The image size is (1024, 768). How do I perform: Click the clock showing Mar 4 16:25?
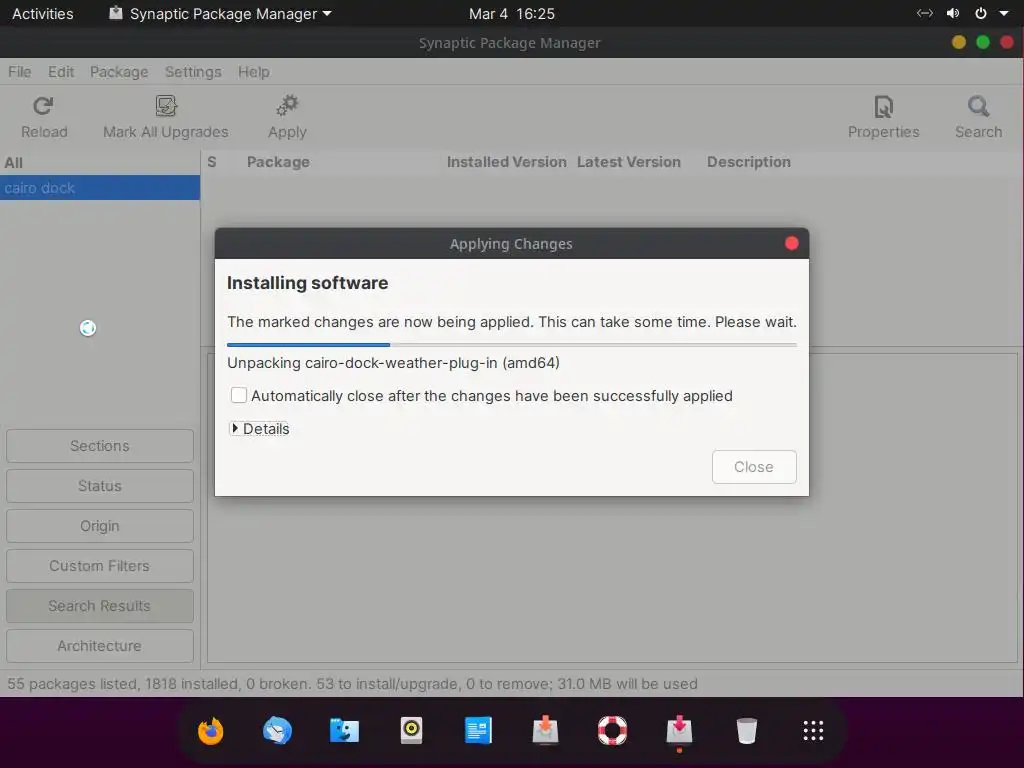pyautogui.click(x=511, y=13)
